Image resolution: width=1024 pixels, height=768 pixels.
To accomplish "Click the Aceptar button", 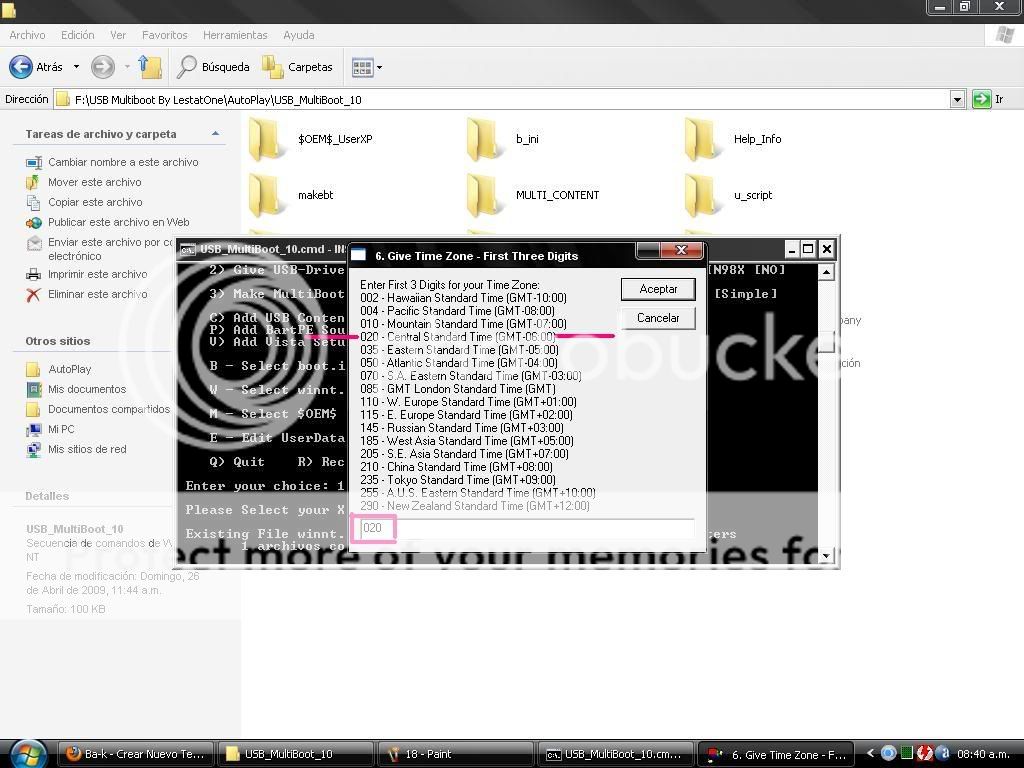I will 658,289.
